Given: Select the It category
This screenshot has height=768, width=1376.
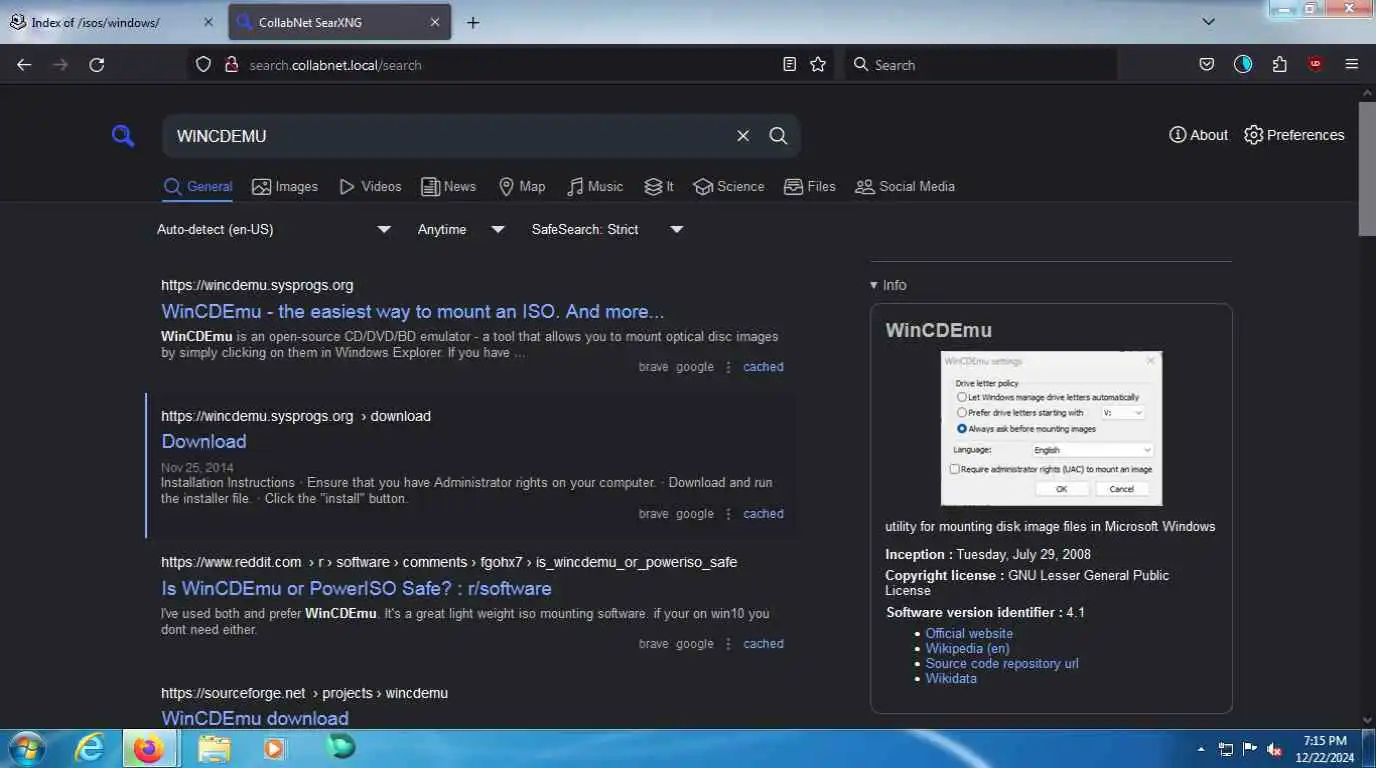Looking at the screenshot, I should (x=659, y=186).
